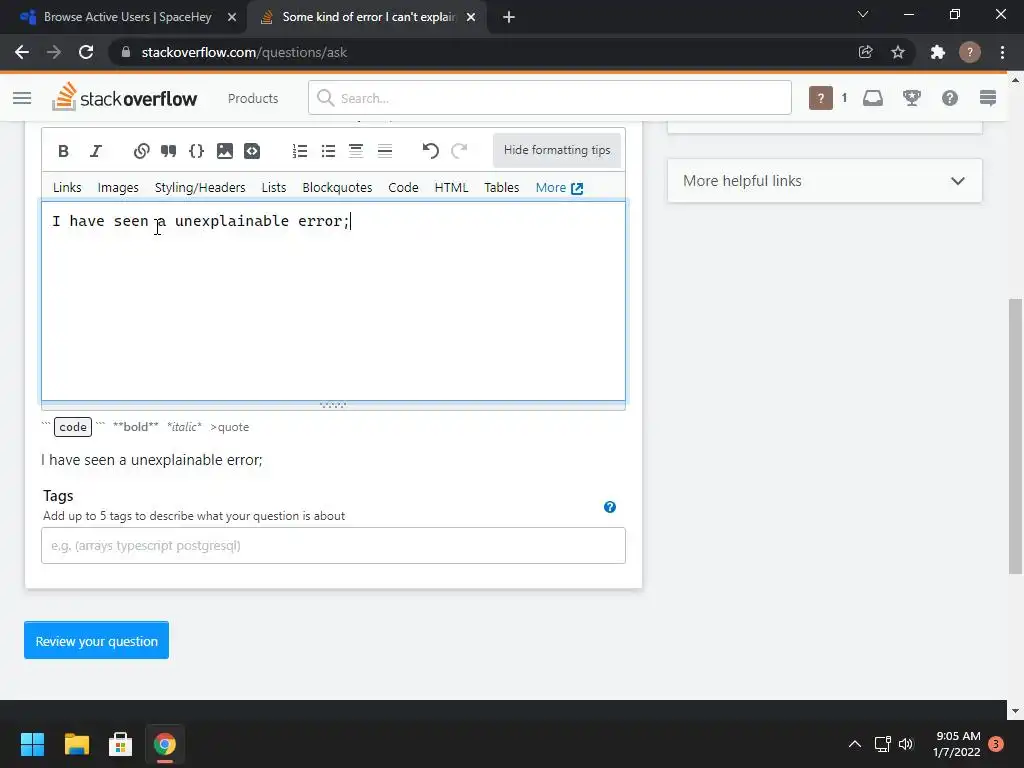Click the page vertical scrollbar thumb

click(x=1015, y=436)
